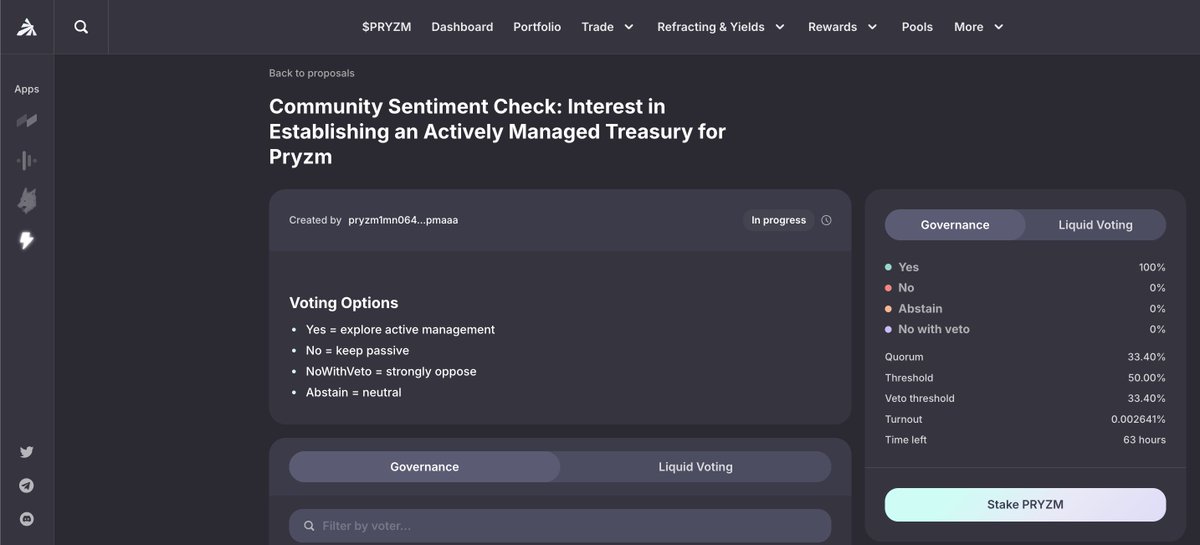Click the orange Abstain color dot
Screen dimensions: 1200x545
(888, 309)
